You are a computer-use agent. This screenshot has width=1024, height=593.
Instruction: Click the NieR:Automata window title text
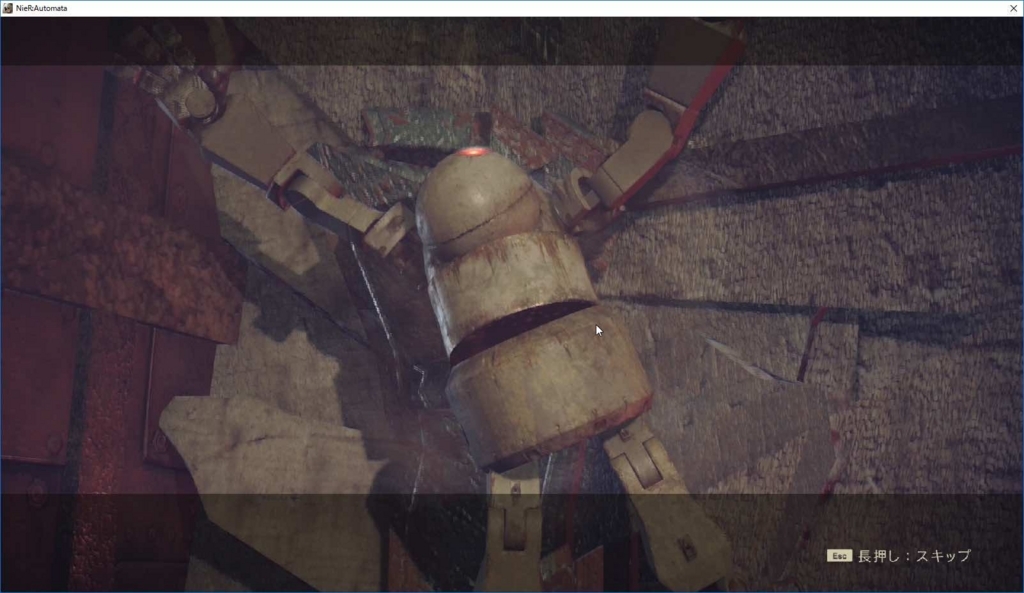coord(41,8)
